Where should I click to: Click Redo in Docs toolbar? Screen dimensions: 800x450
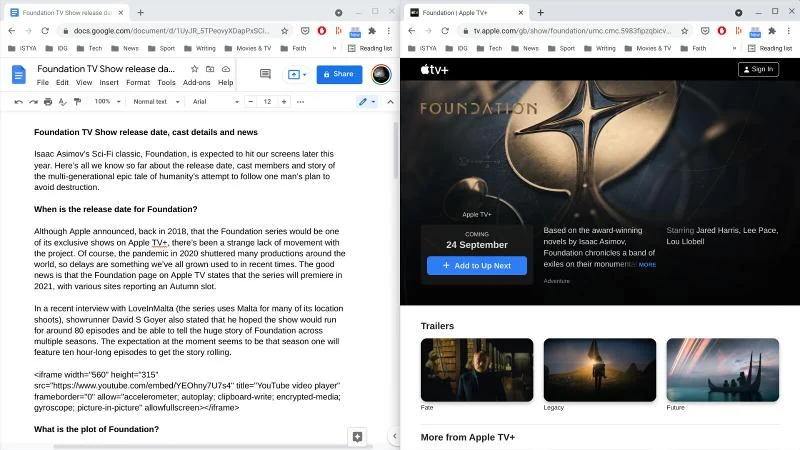pyautogui.click(x=33, y=102)
